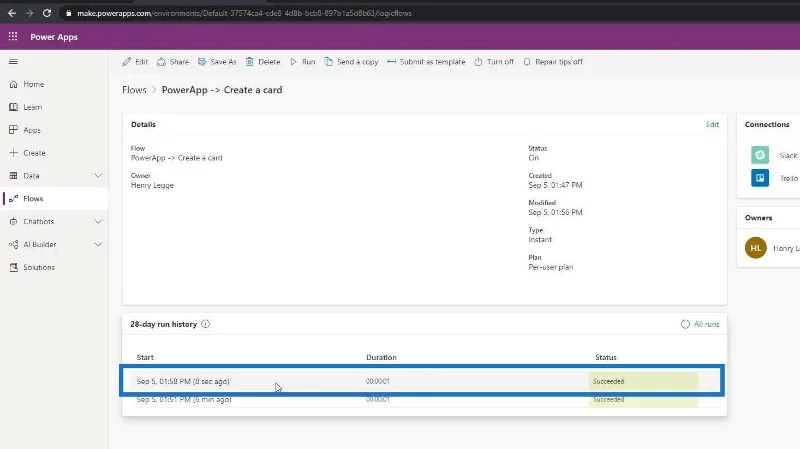This screenshot has width=800, height=449.
Task: Click the Delete trash icon
Action: click(249, 62)
